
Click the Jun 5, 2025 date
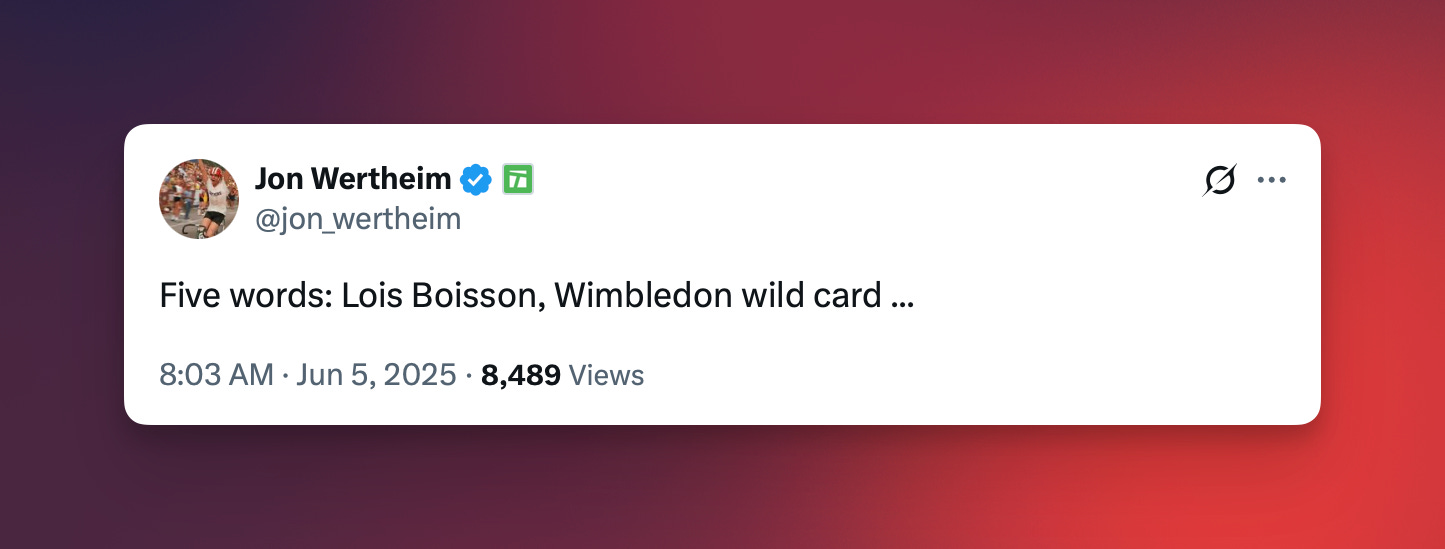[x=377, y=375]
